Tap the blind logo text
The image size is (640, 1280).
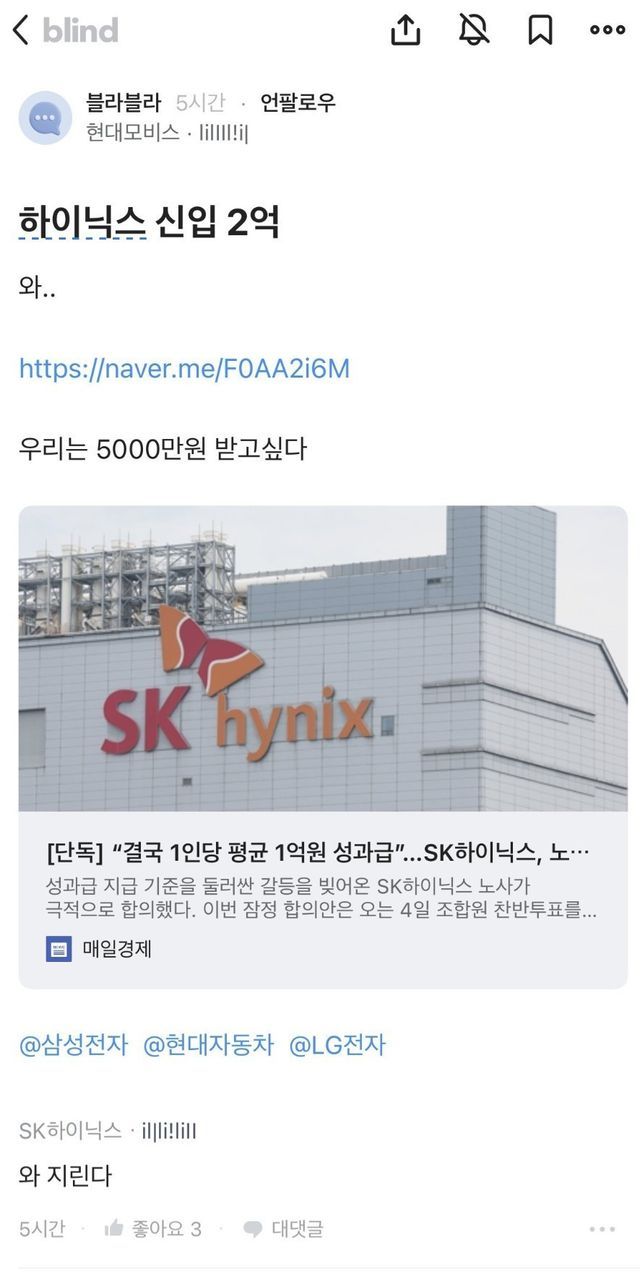pos(80,31)
